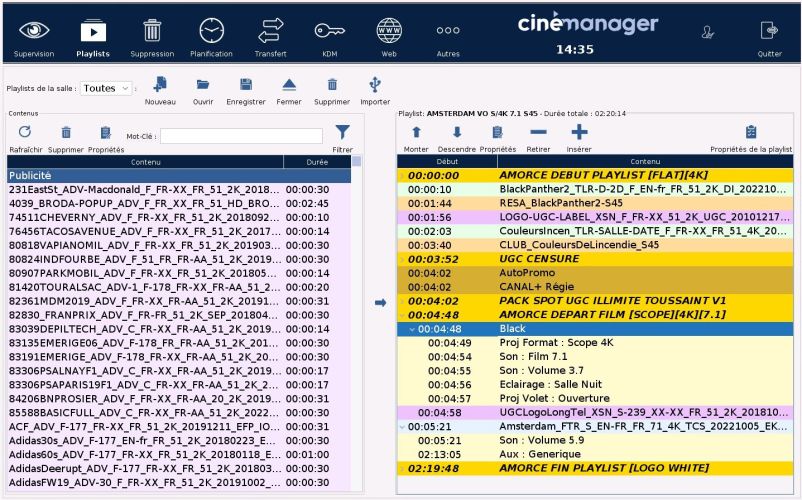The image size is (802, 500).
Task: Expand AMORCE DEBUT PLAYLIST row
Action: 402,176
